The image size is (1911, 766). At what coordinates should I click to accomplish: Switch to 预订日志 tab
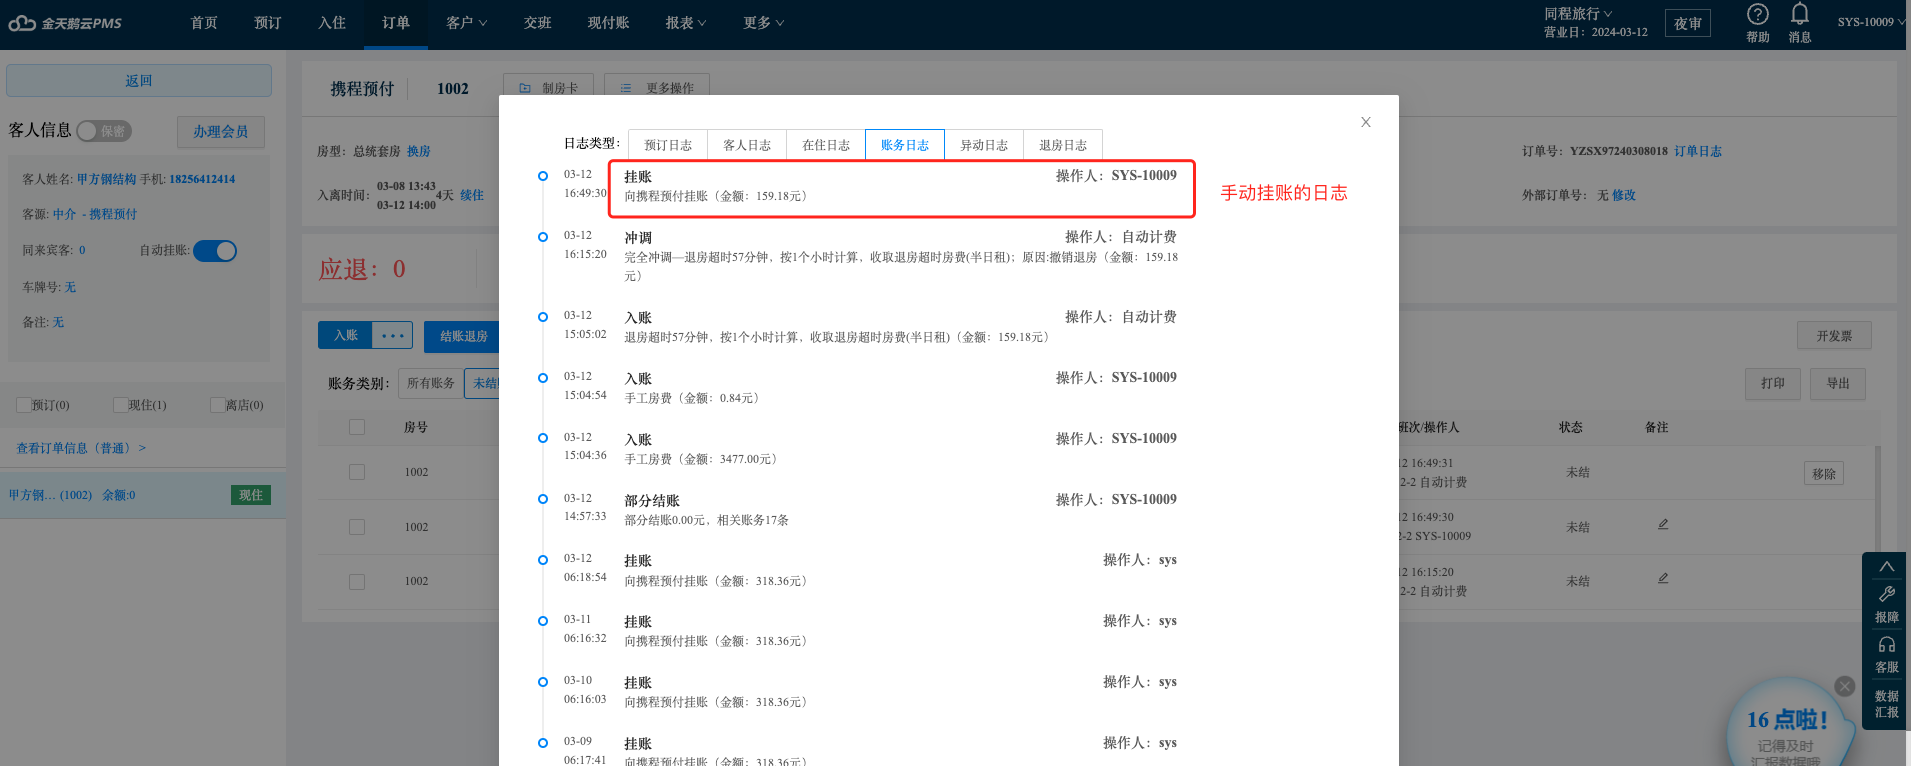pos(668,145)
